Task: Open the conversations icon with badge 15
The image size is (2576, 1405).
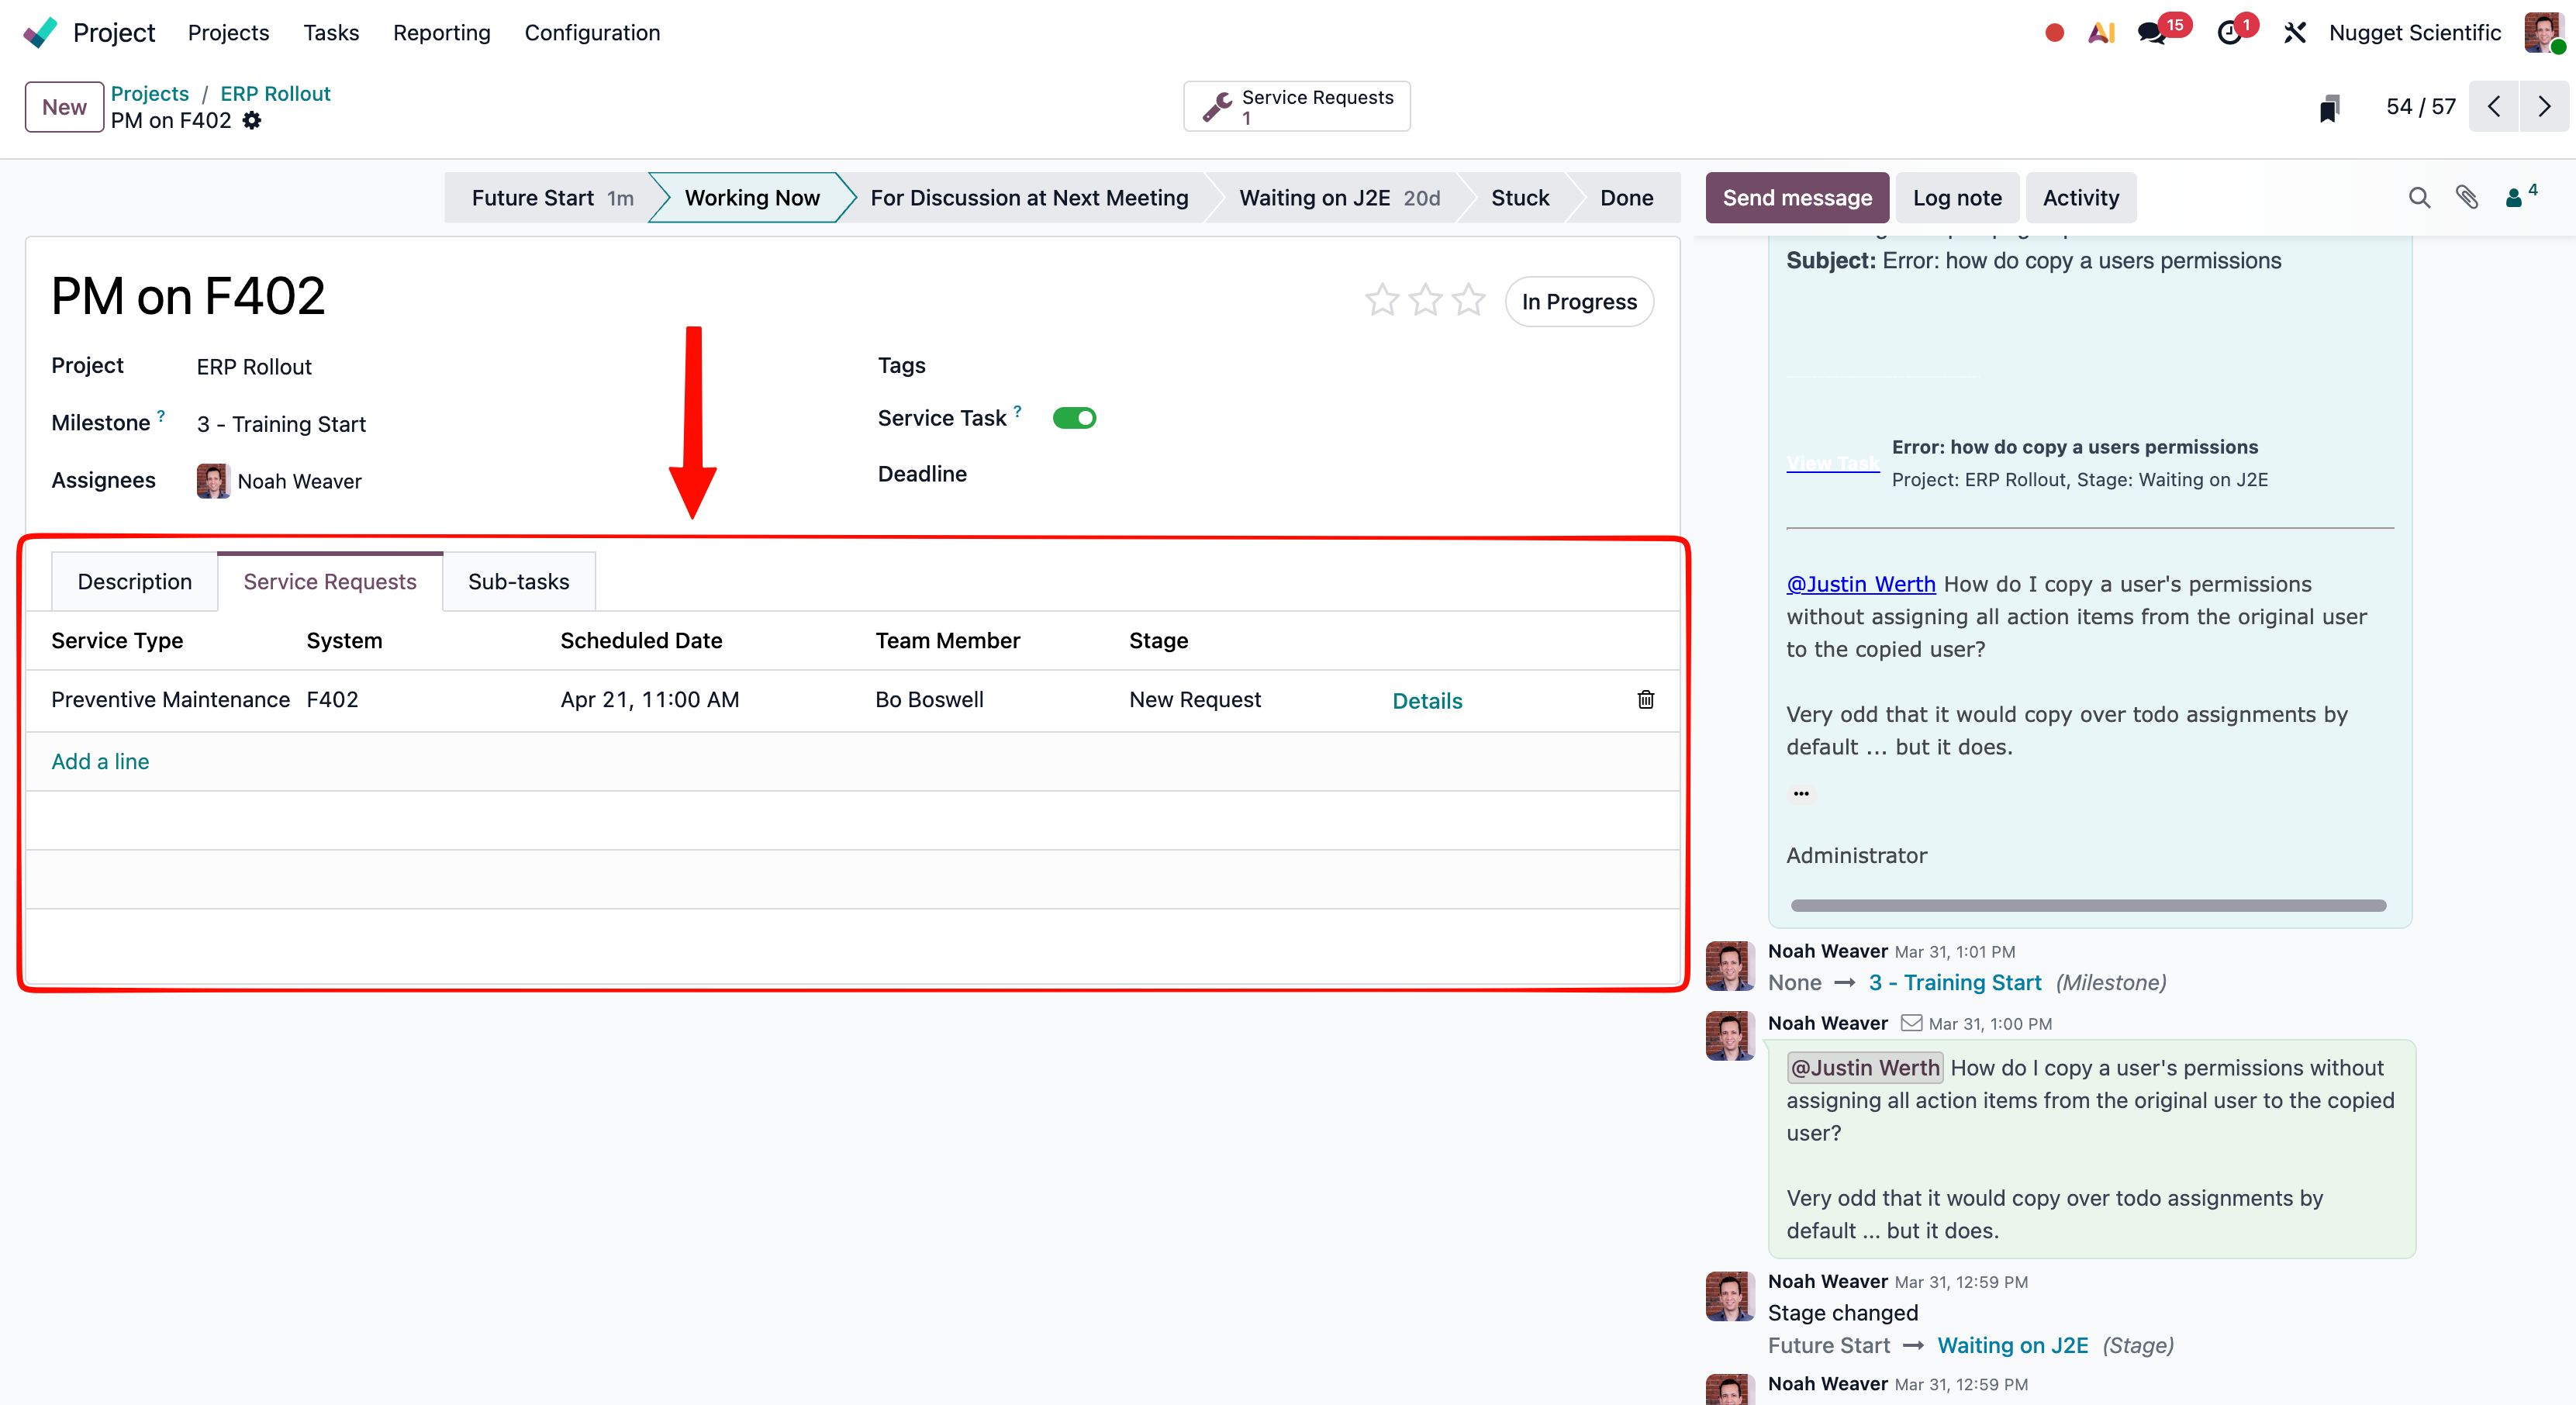Action: click(2151, 33)
